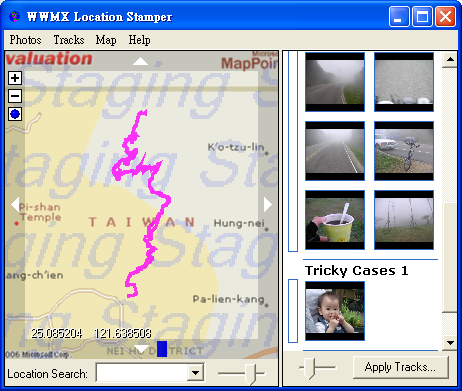Image resolution: width=462 pixels, height=391 pixels.
Task: Click the map zoom out minus icon
Action: coord(15,96)
